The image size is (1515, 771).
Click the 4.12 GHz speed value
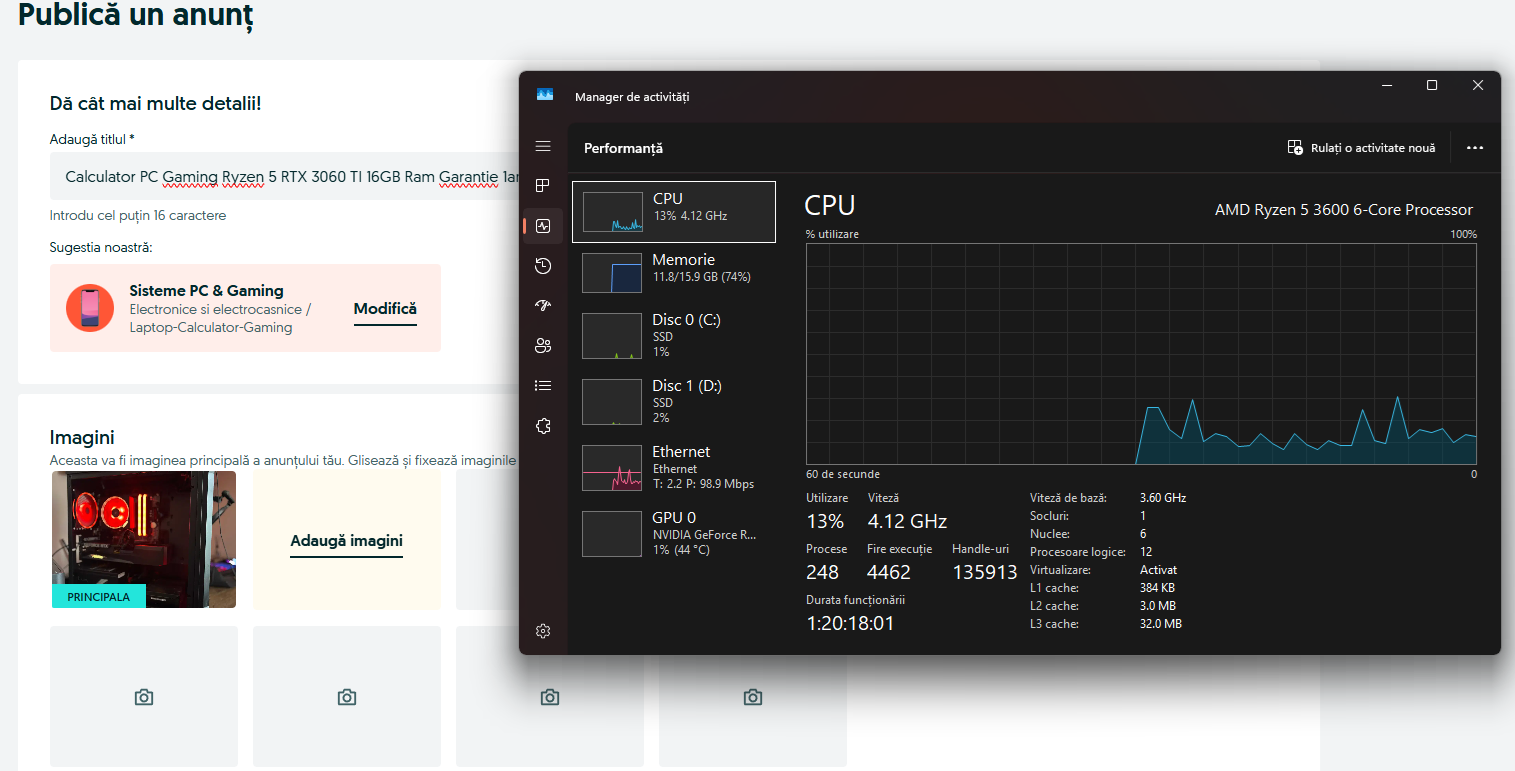[x=907, y=521]
